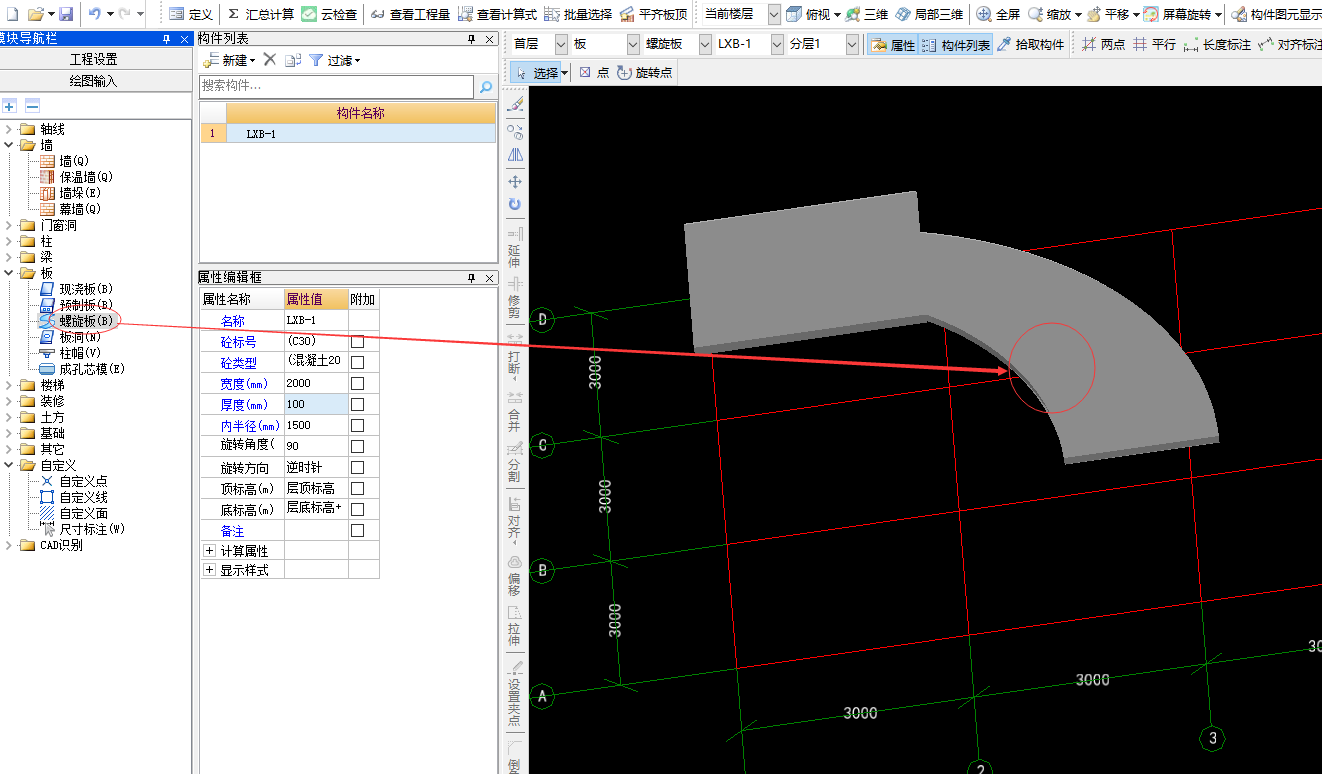
Task: Undo the last action
Action: click(x=95, y=14)
